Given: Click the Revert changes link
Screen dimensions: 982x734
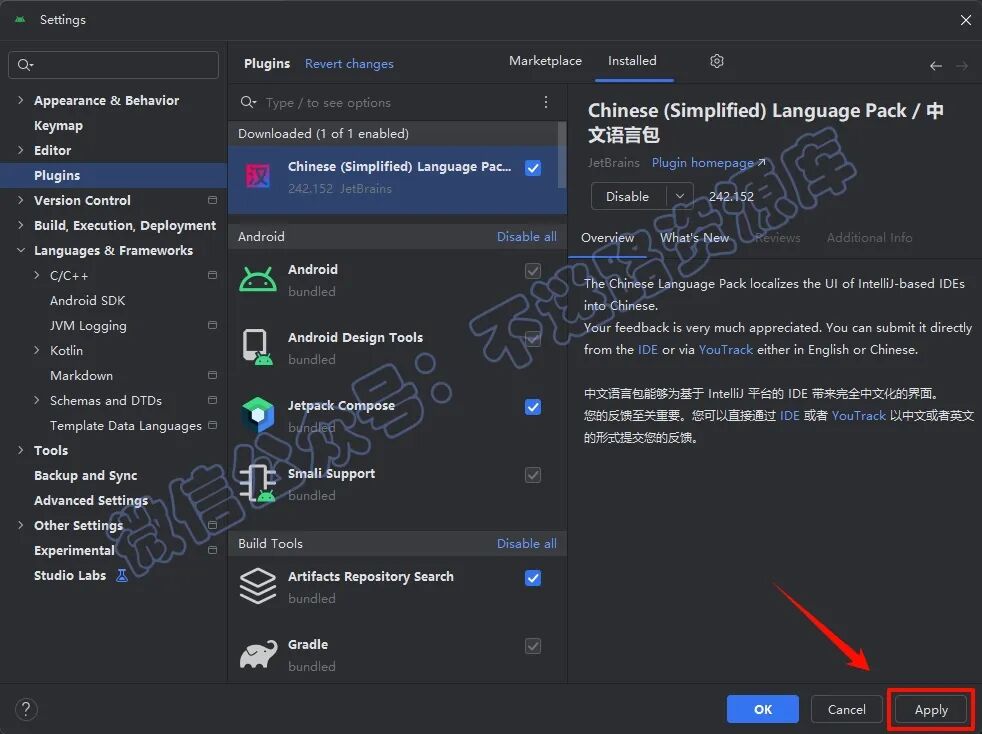Looking at the screenshot, I should pos(349,64).
